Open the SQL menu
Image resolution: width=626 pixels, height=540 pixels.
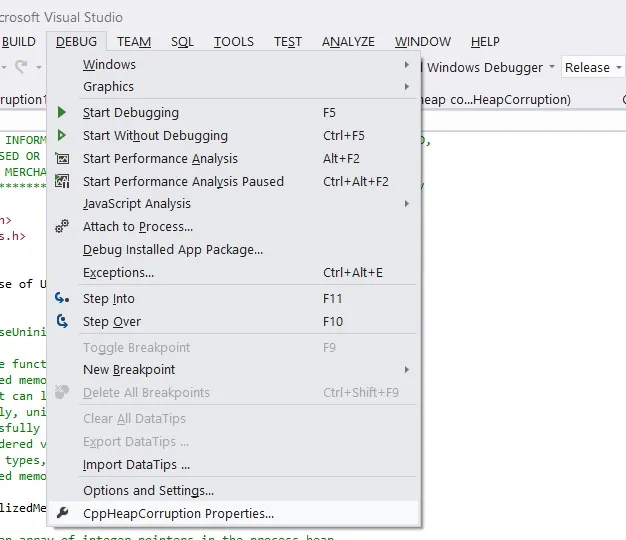(182, 42)
